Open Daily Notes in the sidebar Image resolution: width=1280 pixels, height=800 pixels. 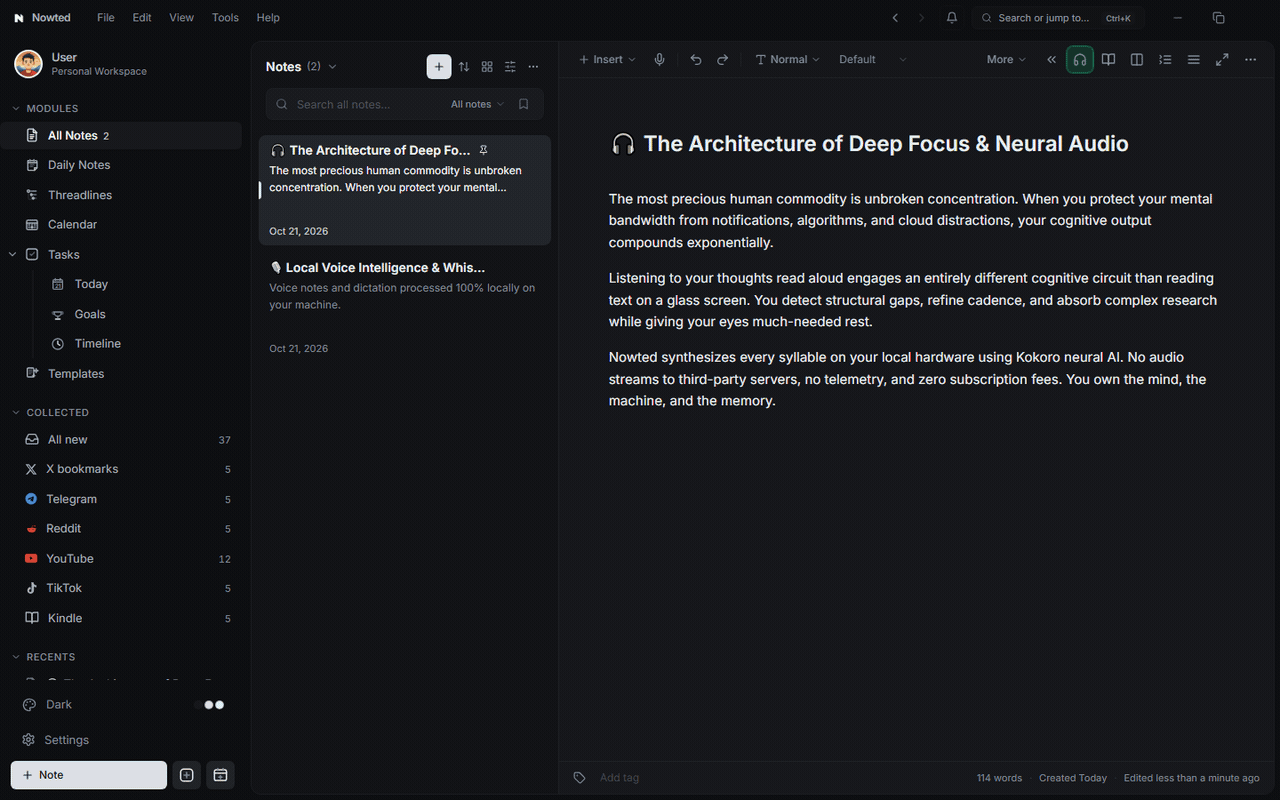121,165
